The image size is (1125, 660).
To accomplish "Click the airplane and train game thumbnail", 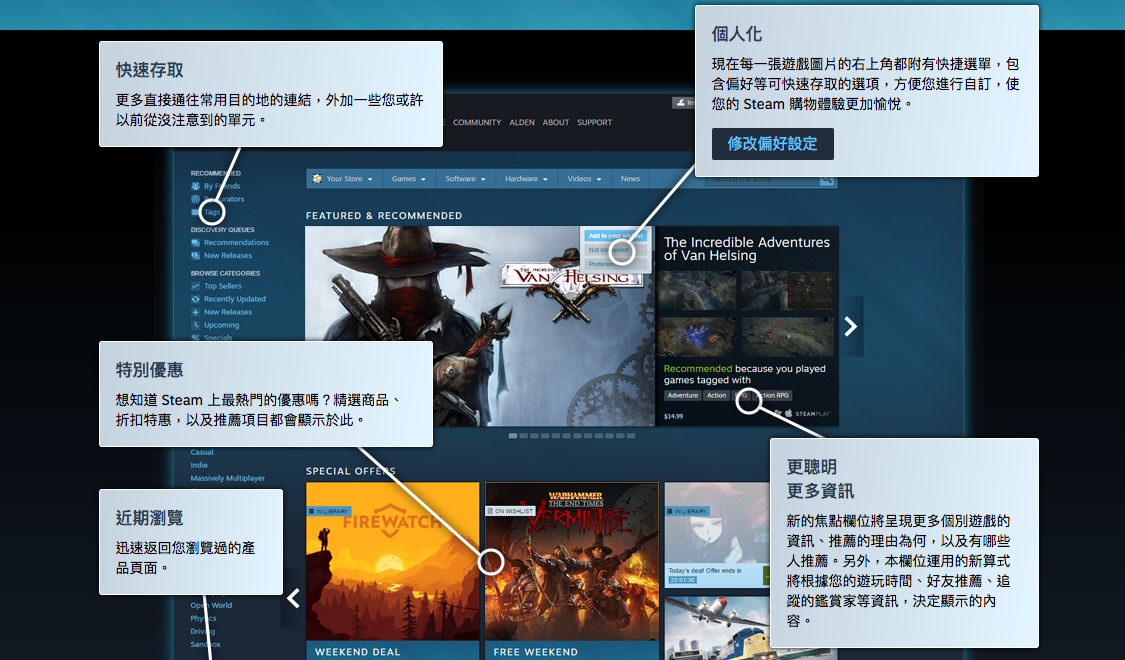I will pyautogui.click(x=717, y=628).
